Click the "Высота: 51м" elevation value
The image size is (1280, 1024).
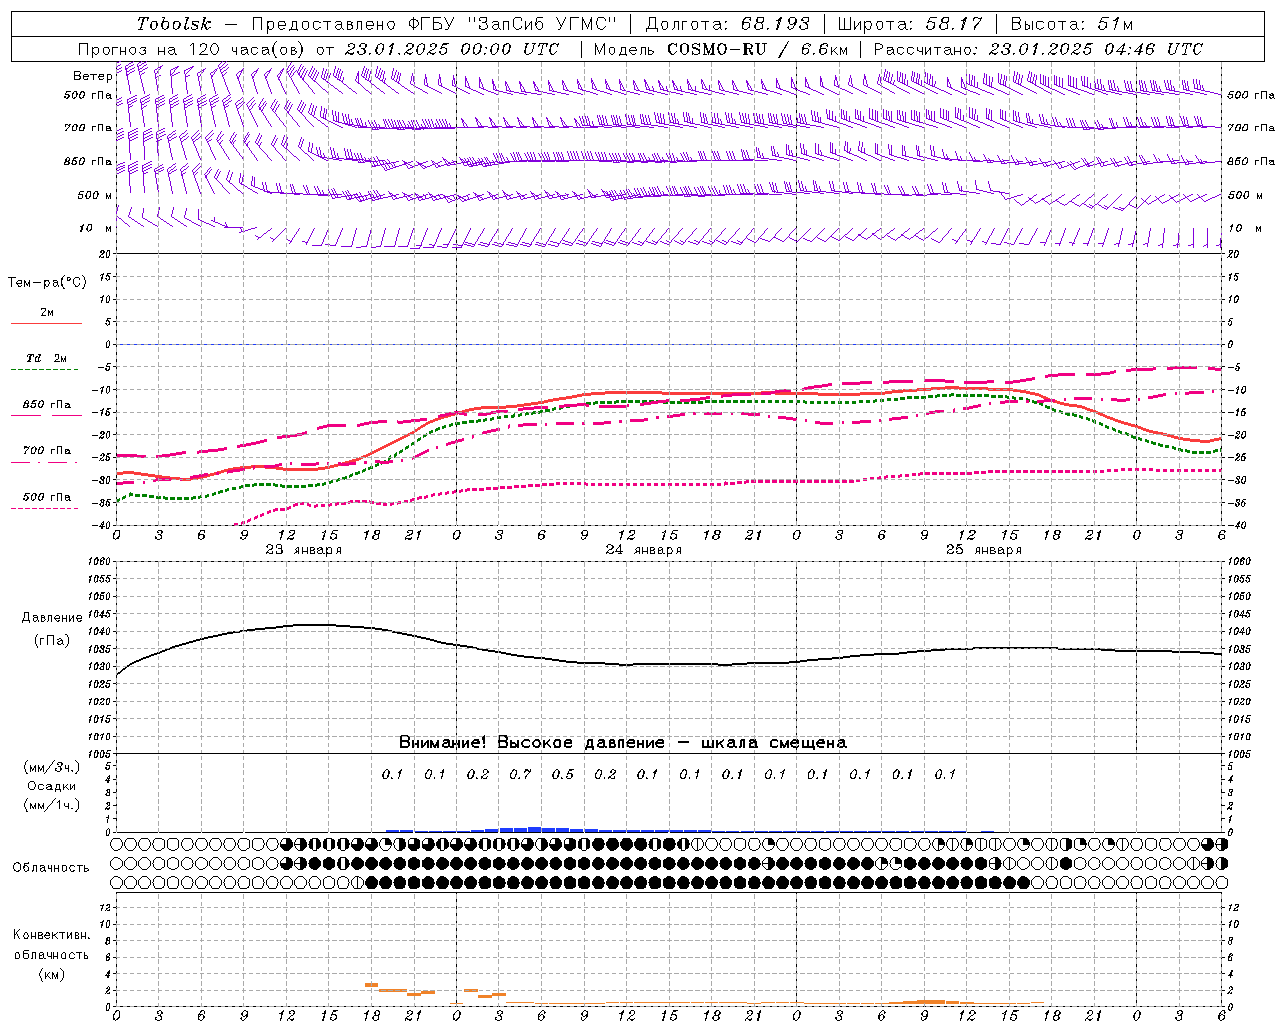click(x=1072, y=24)
